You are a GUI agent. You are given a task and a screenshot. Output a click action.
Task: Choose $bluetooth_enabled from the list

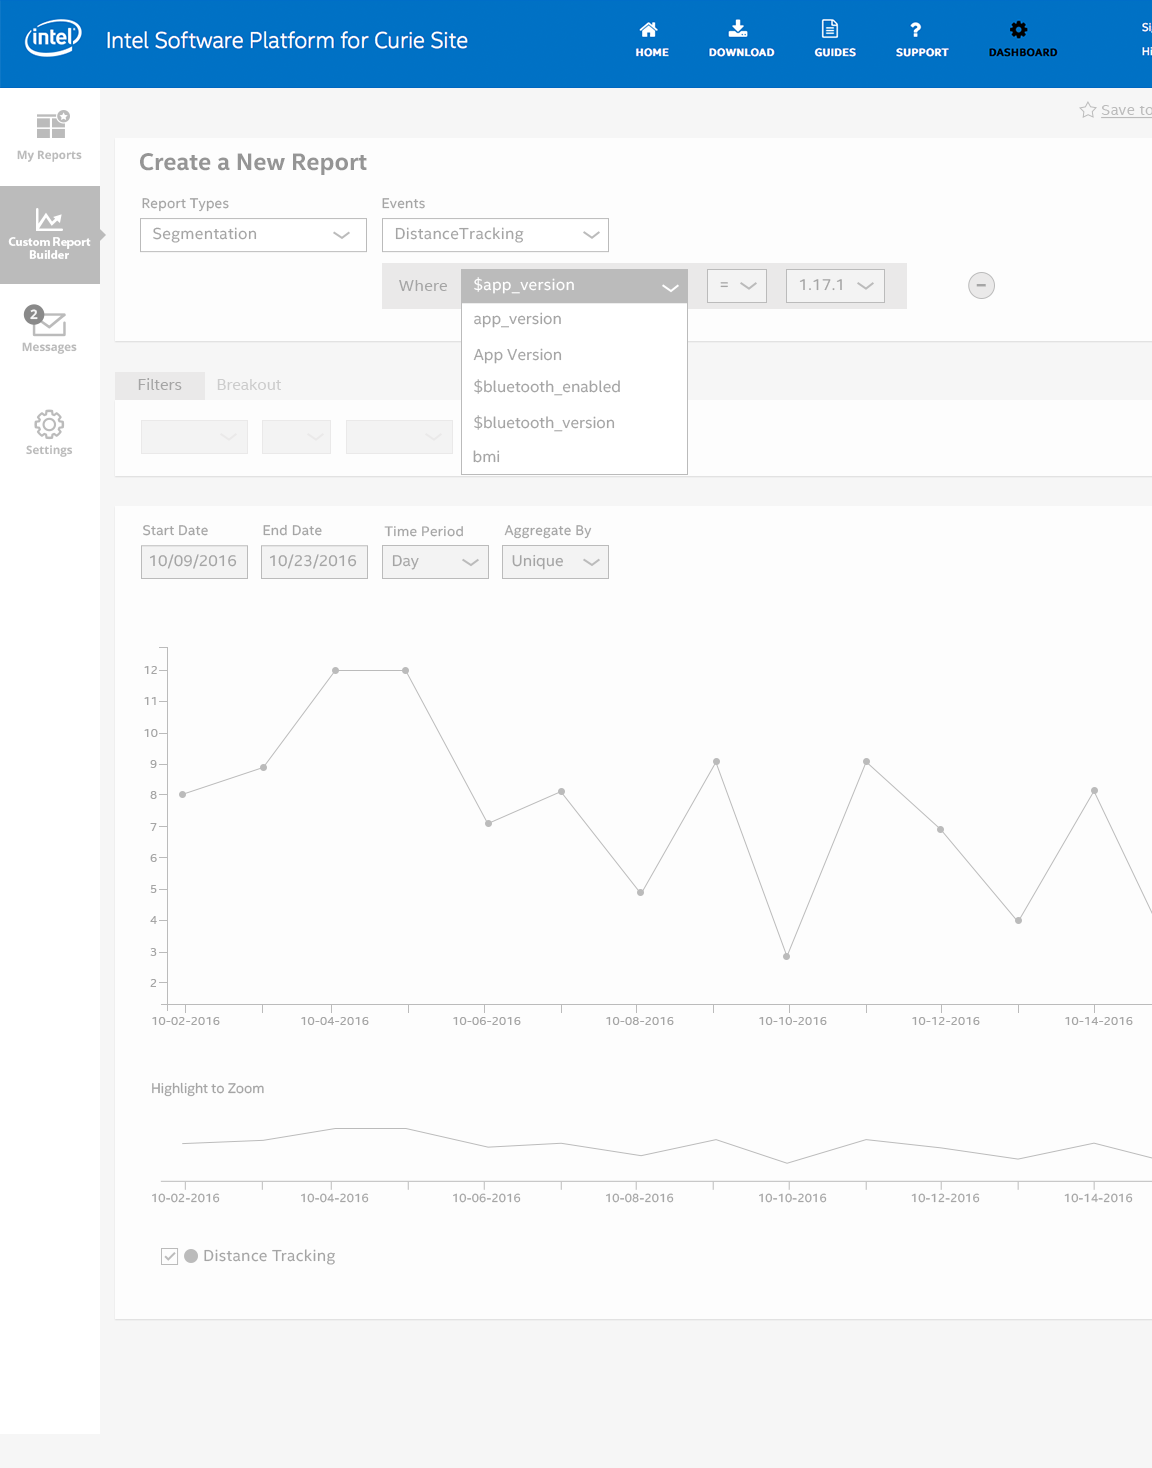click(x=574, y=388)
